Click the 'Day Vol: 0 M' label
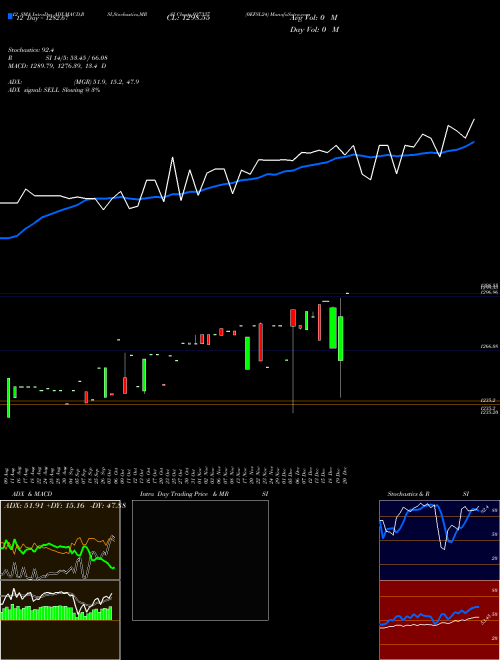 click(x=314, y=29)
